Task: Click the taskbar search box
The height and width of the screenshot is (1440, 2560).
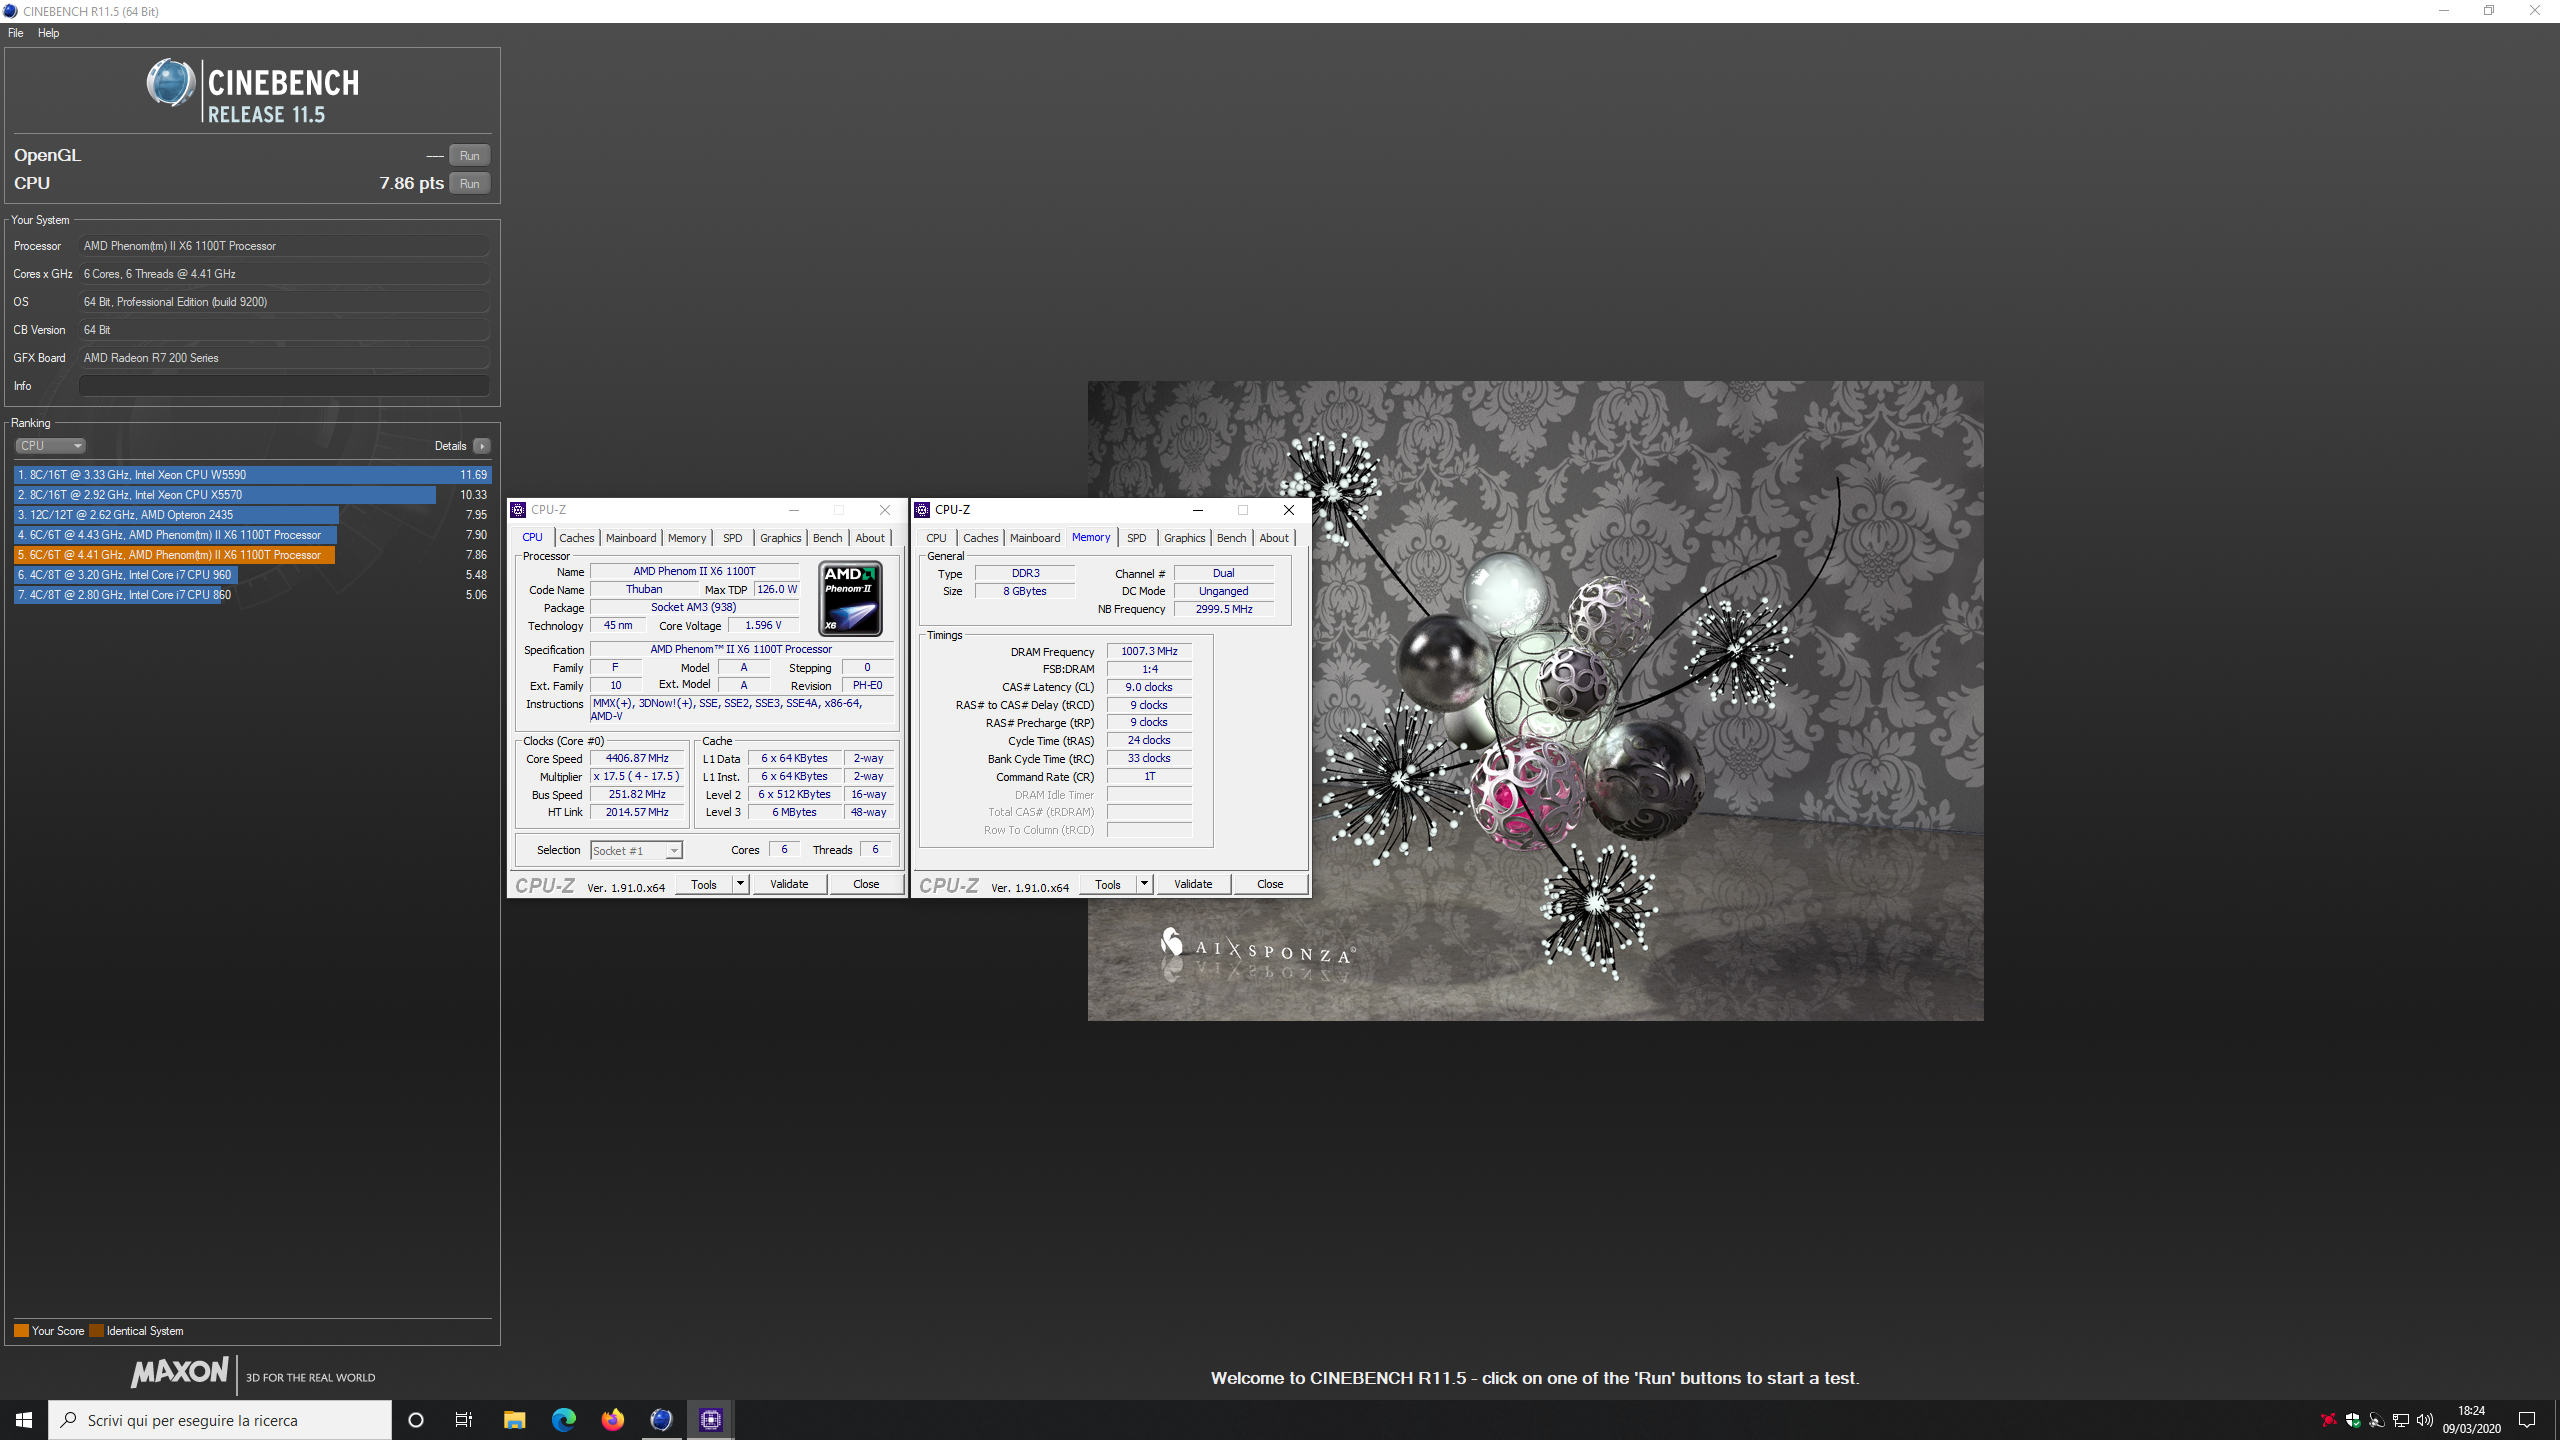Action: tap(220, 1420)
